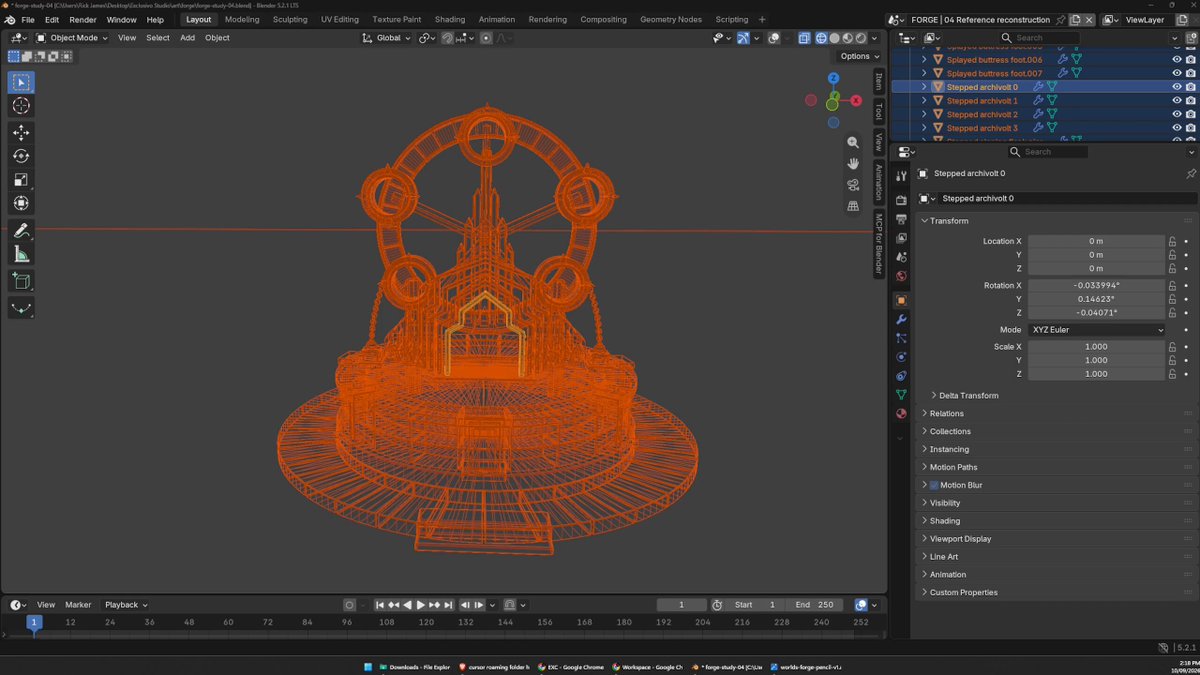Viewport: 1200px width, 675px height.
Task: Open the Render properties tab
Action: [901, 200]
